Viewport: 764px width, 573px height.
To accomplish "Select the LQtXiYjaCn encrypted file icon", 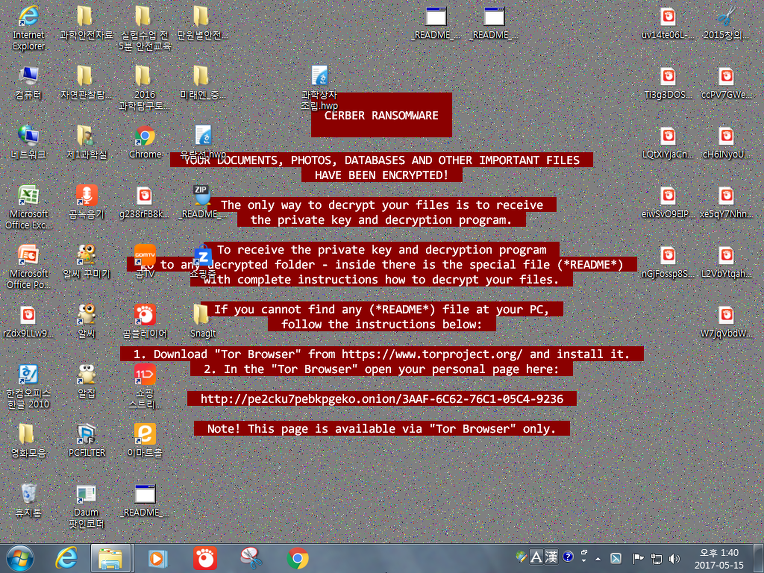I will point(668,142).
